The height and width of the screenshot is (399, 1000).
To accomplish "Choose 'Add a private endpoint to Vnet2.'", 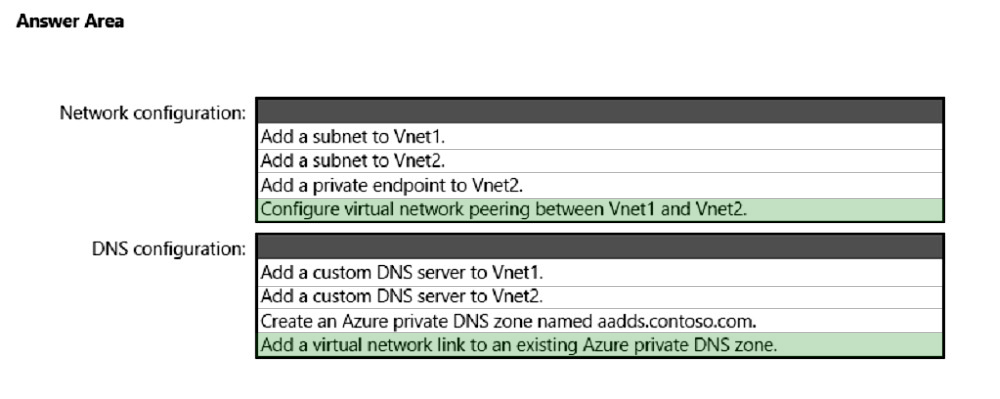I will pyautogui.click(x=599, y=185).
